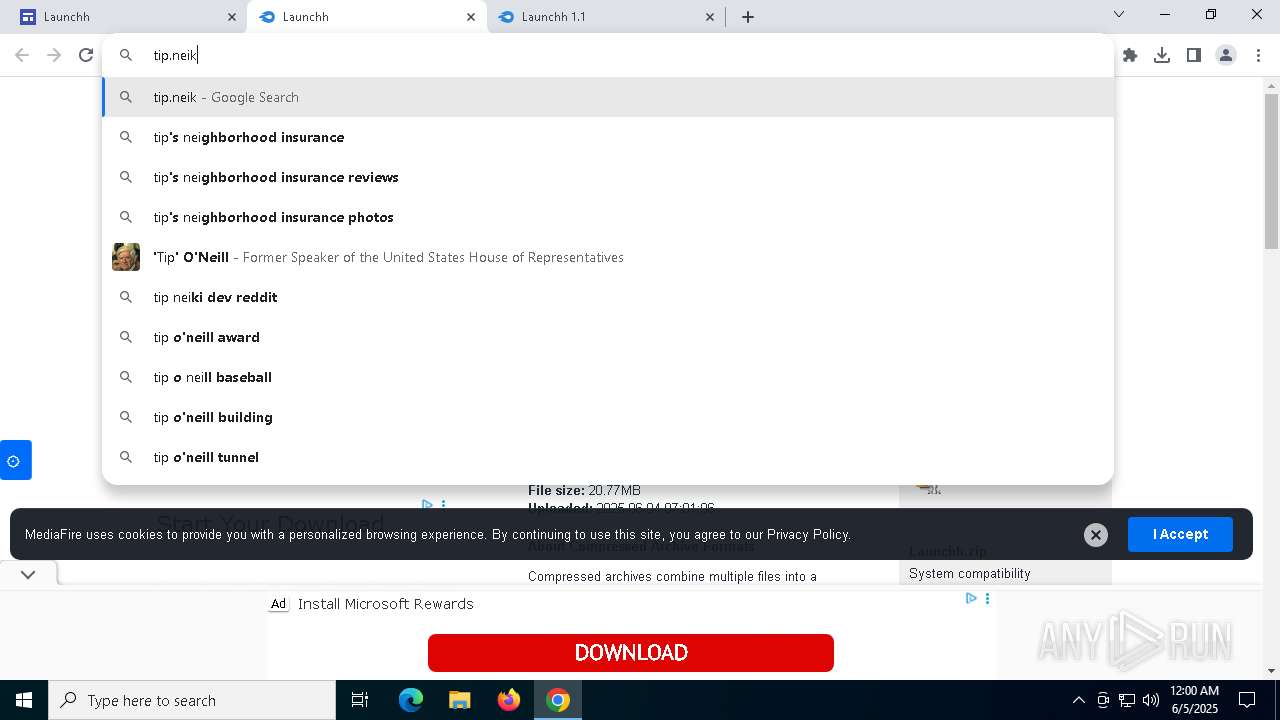Choose 'tip's neighborhood insurance' suggestion
The height and width of the screenshot is (720, 1280).
click(x=608, y=137)
